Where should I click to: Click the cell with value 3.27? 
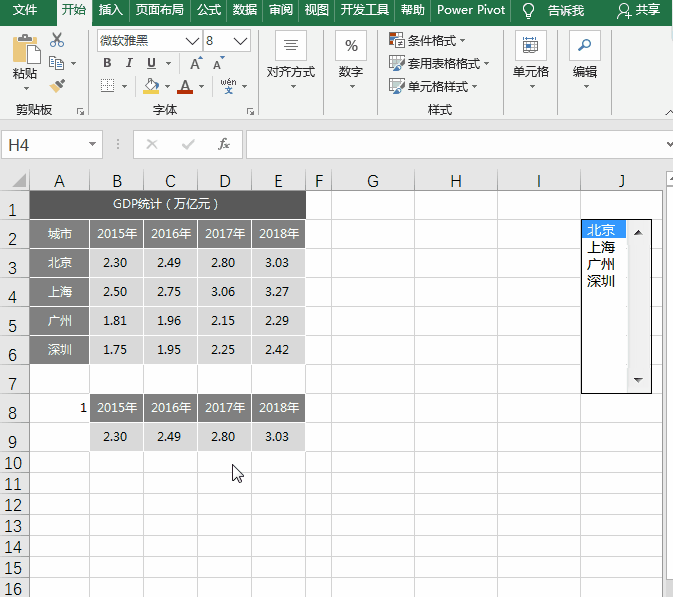point(278,292)
